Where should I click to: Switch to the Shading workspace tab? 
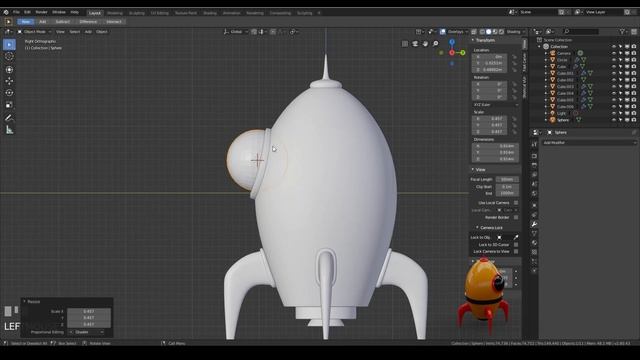pos(210,13)
